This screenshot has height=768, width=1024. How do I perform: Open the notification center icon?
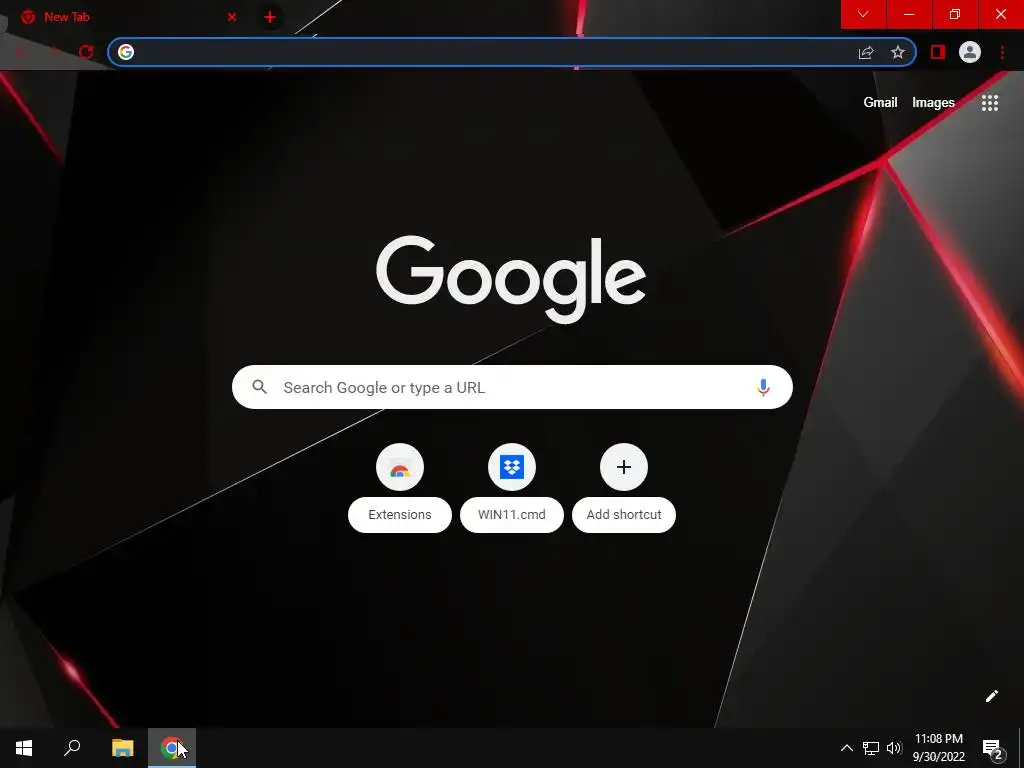tap(992, 748)
